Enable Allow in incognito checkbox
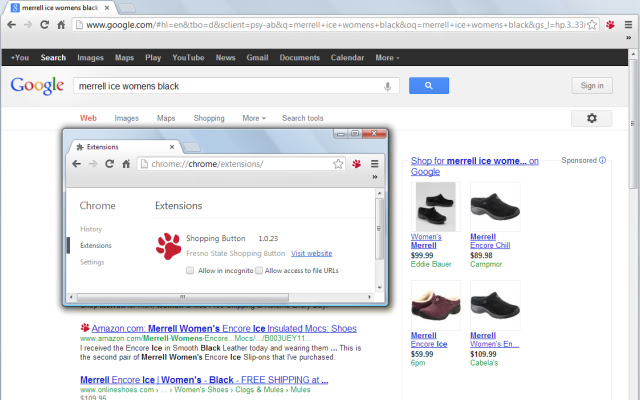The height and width of the screenshot is (400, 640). pyautogui.click(x=190, y=271)
